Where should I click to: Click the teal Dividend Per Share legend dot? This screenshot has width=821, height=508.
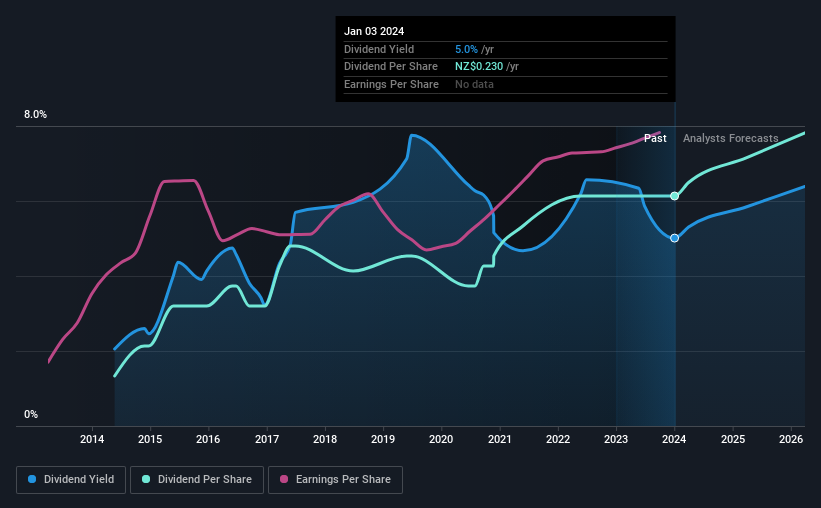pyautogui.click(x=146, y=479)
